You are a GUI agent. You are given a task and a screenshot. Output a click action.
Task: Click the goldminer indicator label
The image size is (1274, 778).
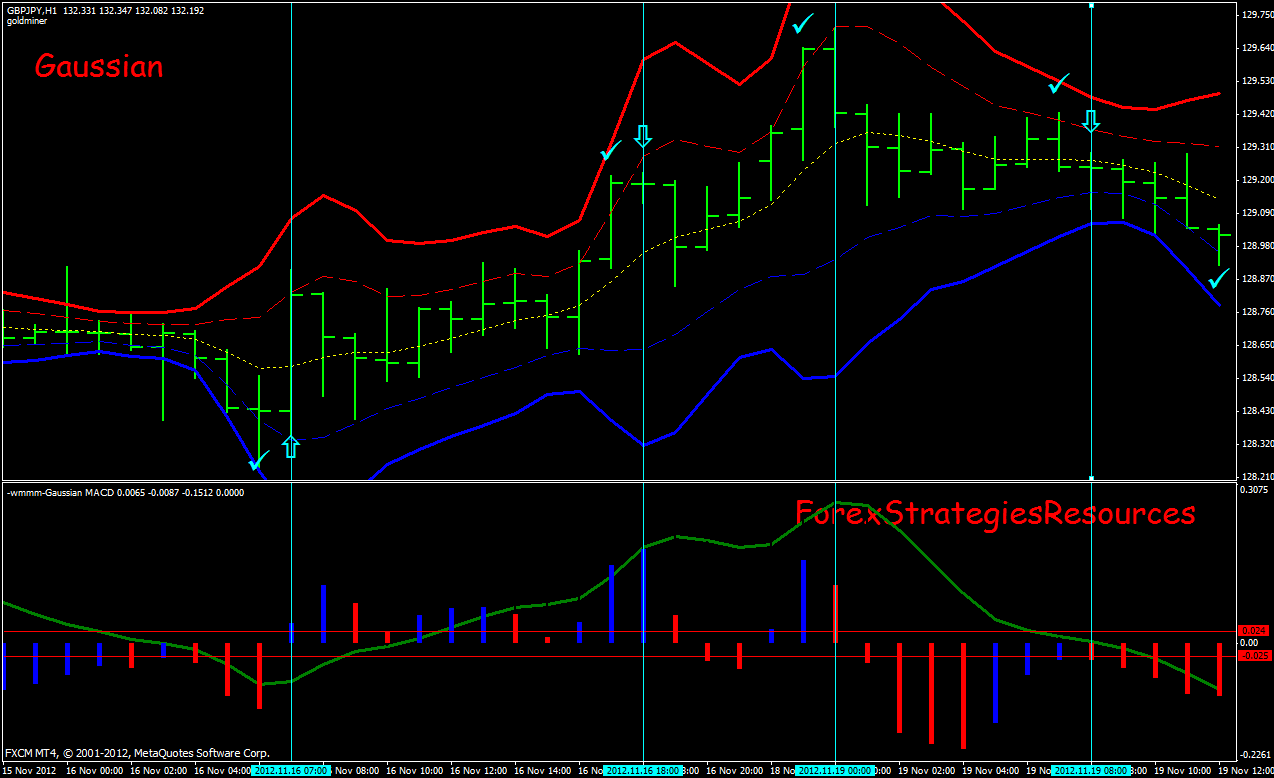25,22
